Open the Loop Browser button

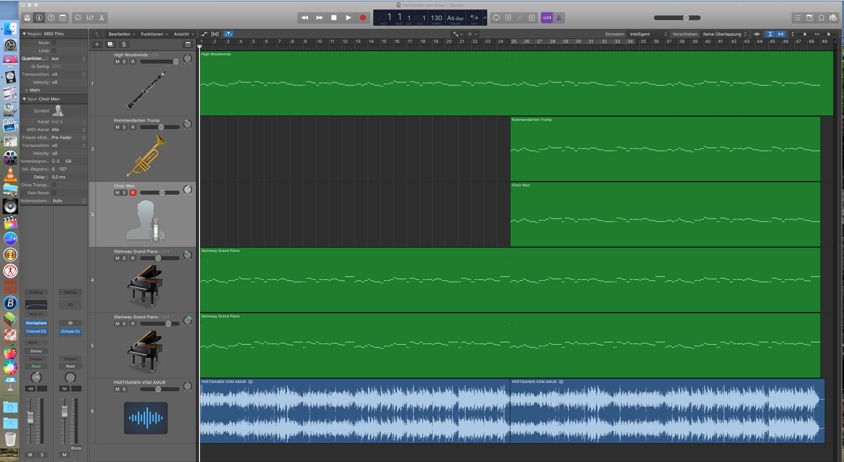(821, 18)
